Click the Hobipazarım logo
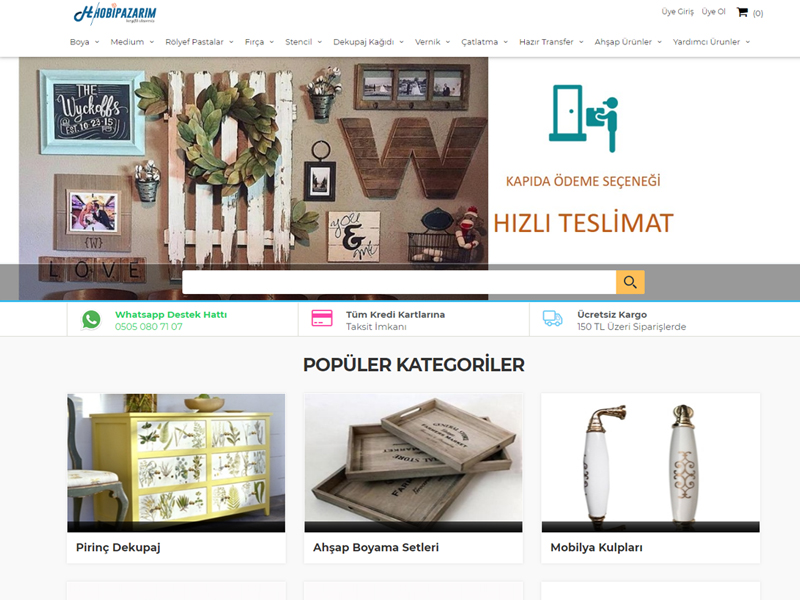 (115, 14)
